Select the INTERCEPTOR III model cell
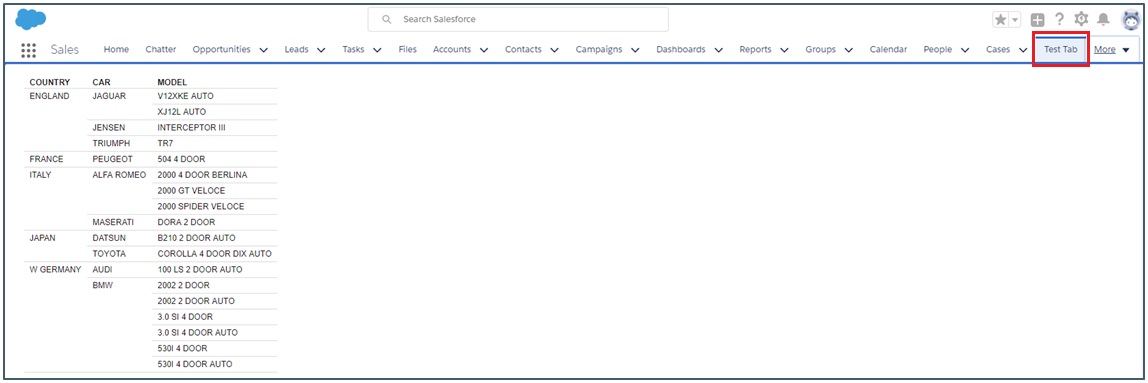The width and height of the screenshot is (1148, 383). tap(192, 127)
